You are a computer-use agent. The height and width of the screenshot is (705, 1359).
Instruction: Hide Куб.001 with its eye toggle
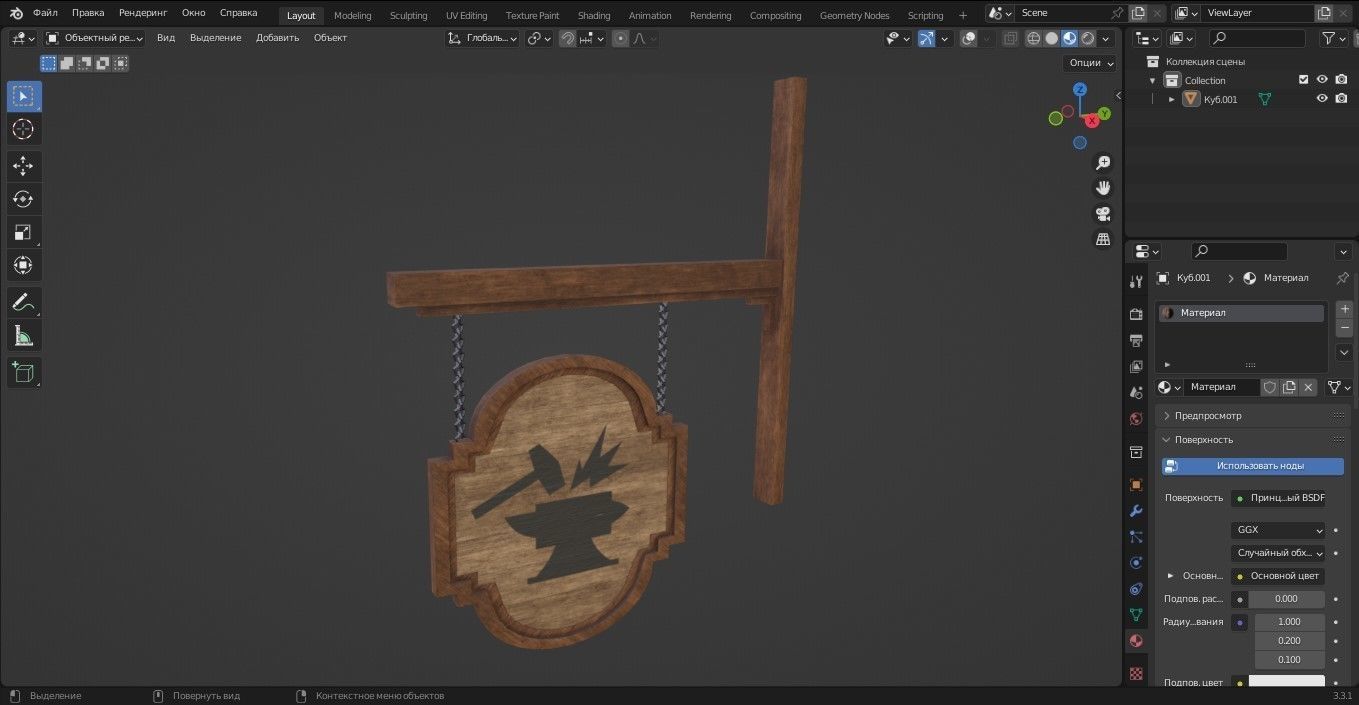coord(1322,98)
